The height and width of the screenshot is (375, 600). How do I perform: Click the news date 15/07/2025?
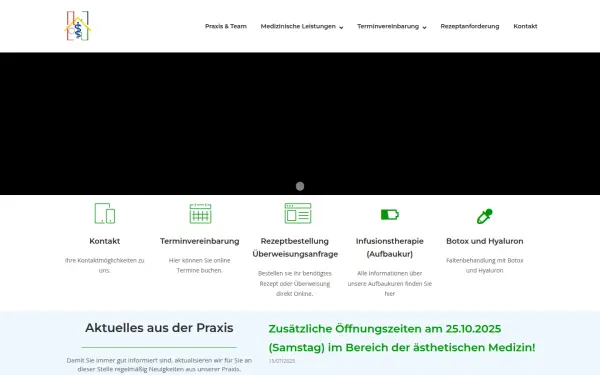coord(282,361)
